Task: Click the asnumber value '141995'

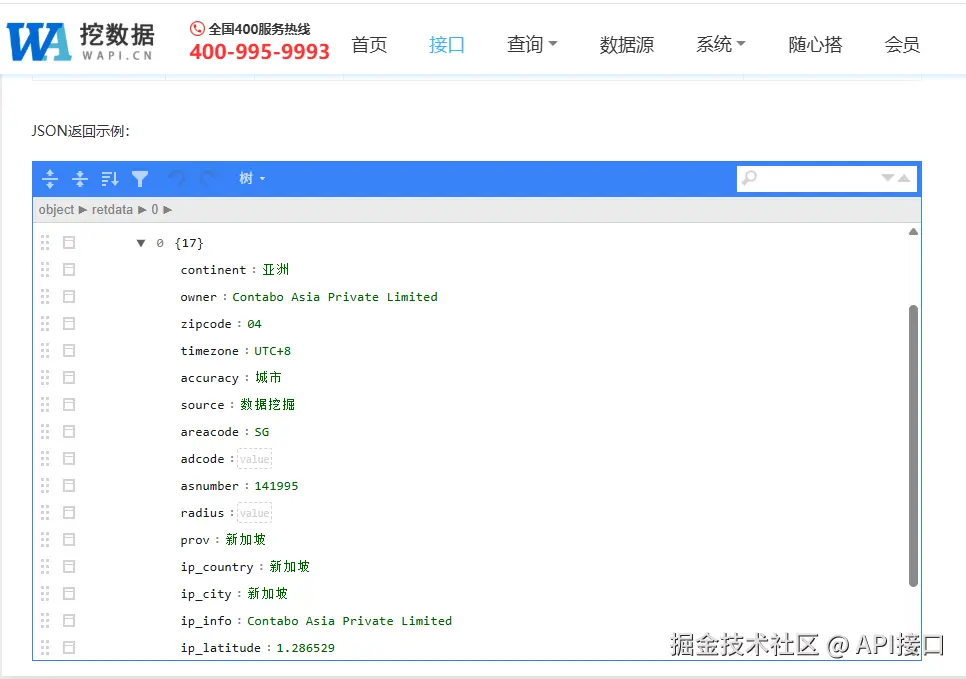Action: point(276,486)
